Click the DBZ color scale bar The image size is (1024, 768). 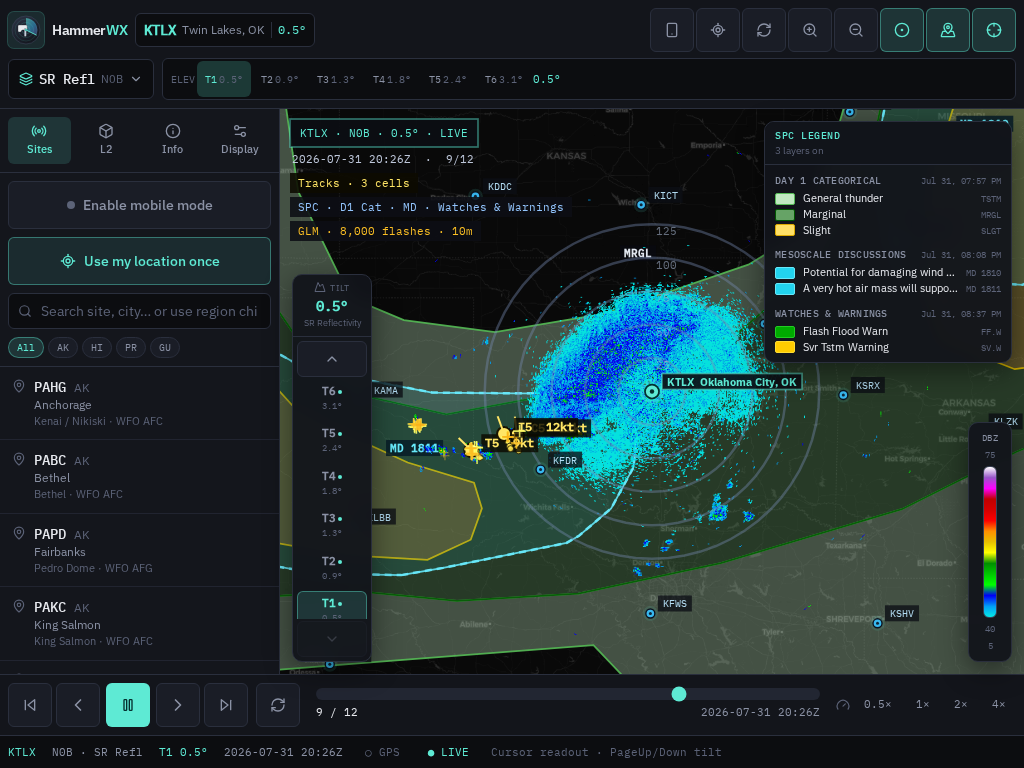[x=990, y=542]
